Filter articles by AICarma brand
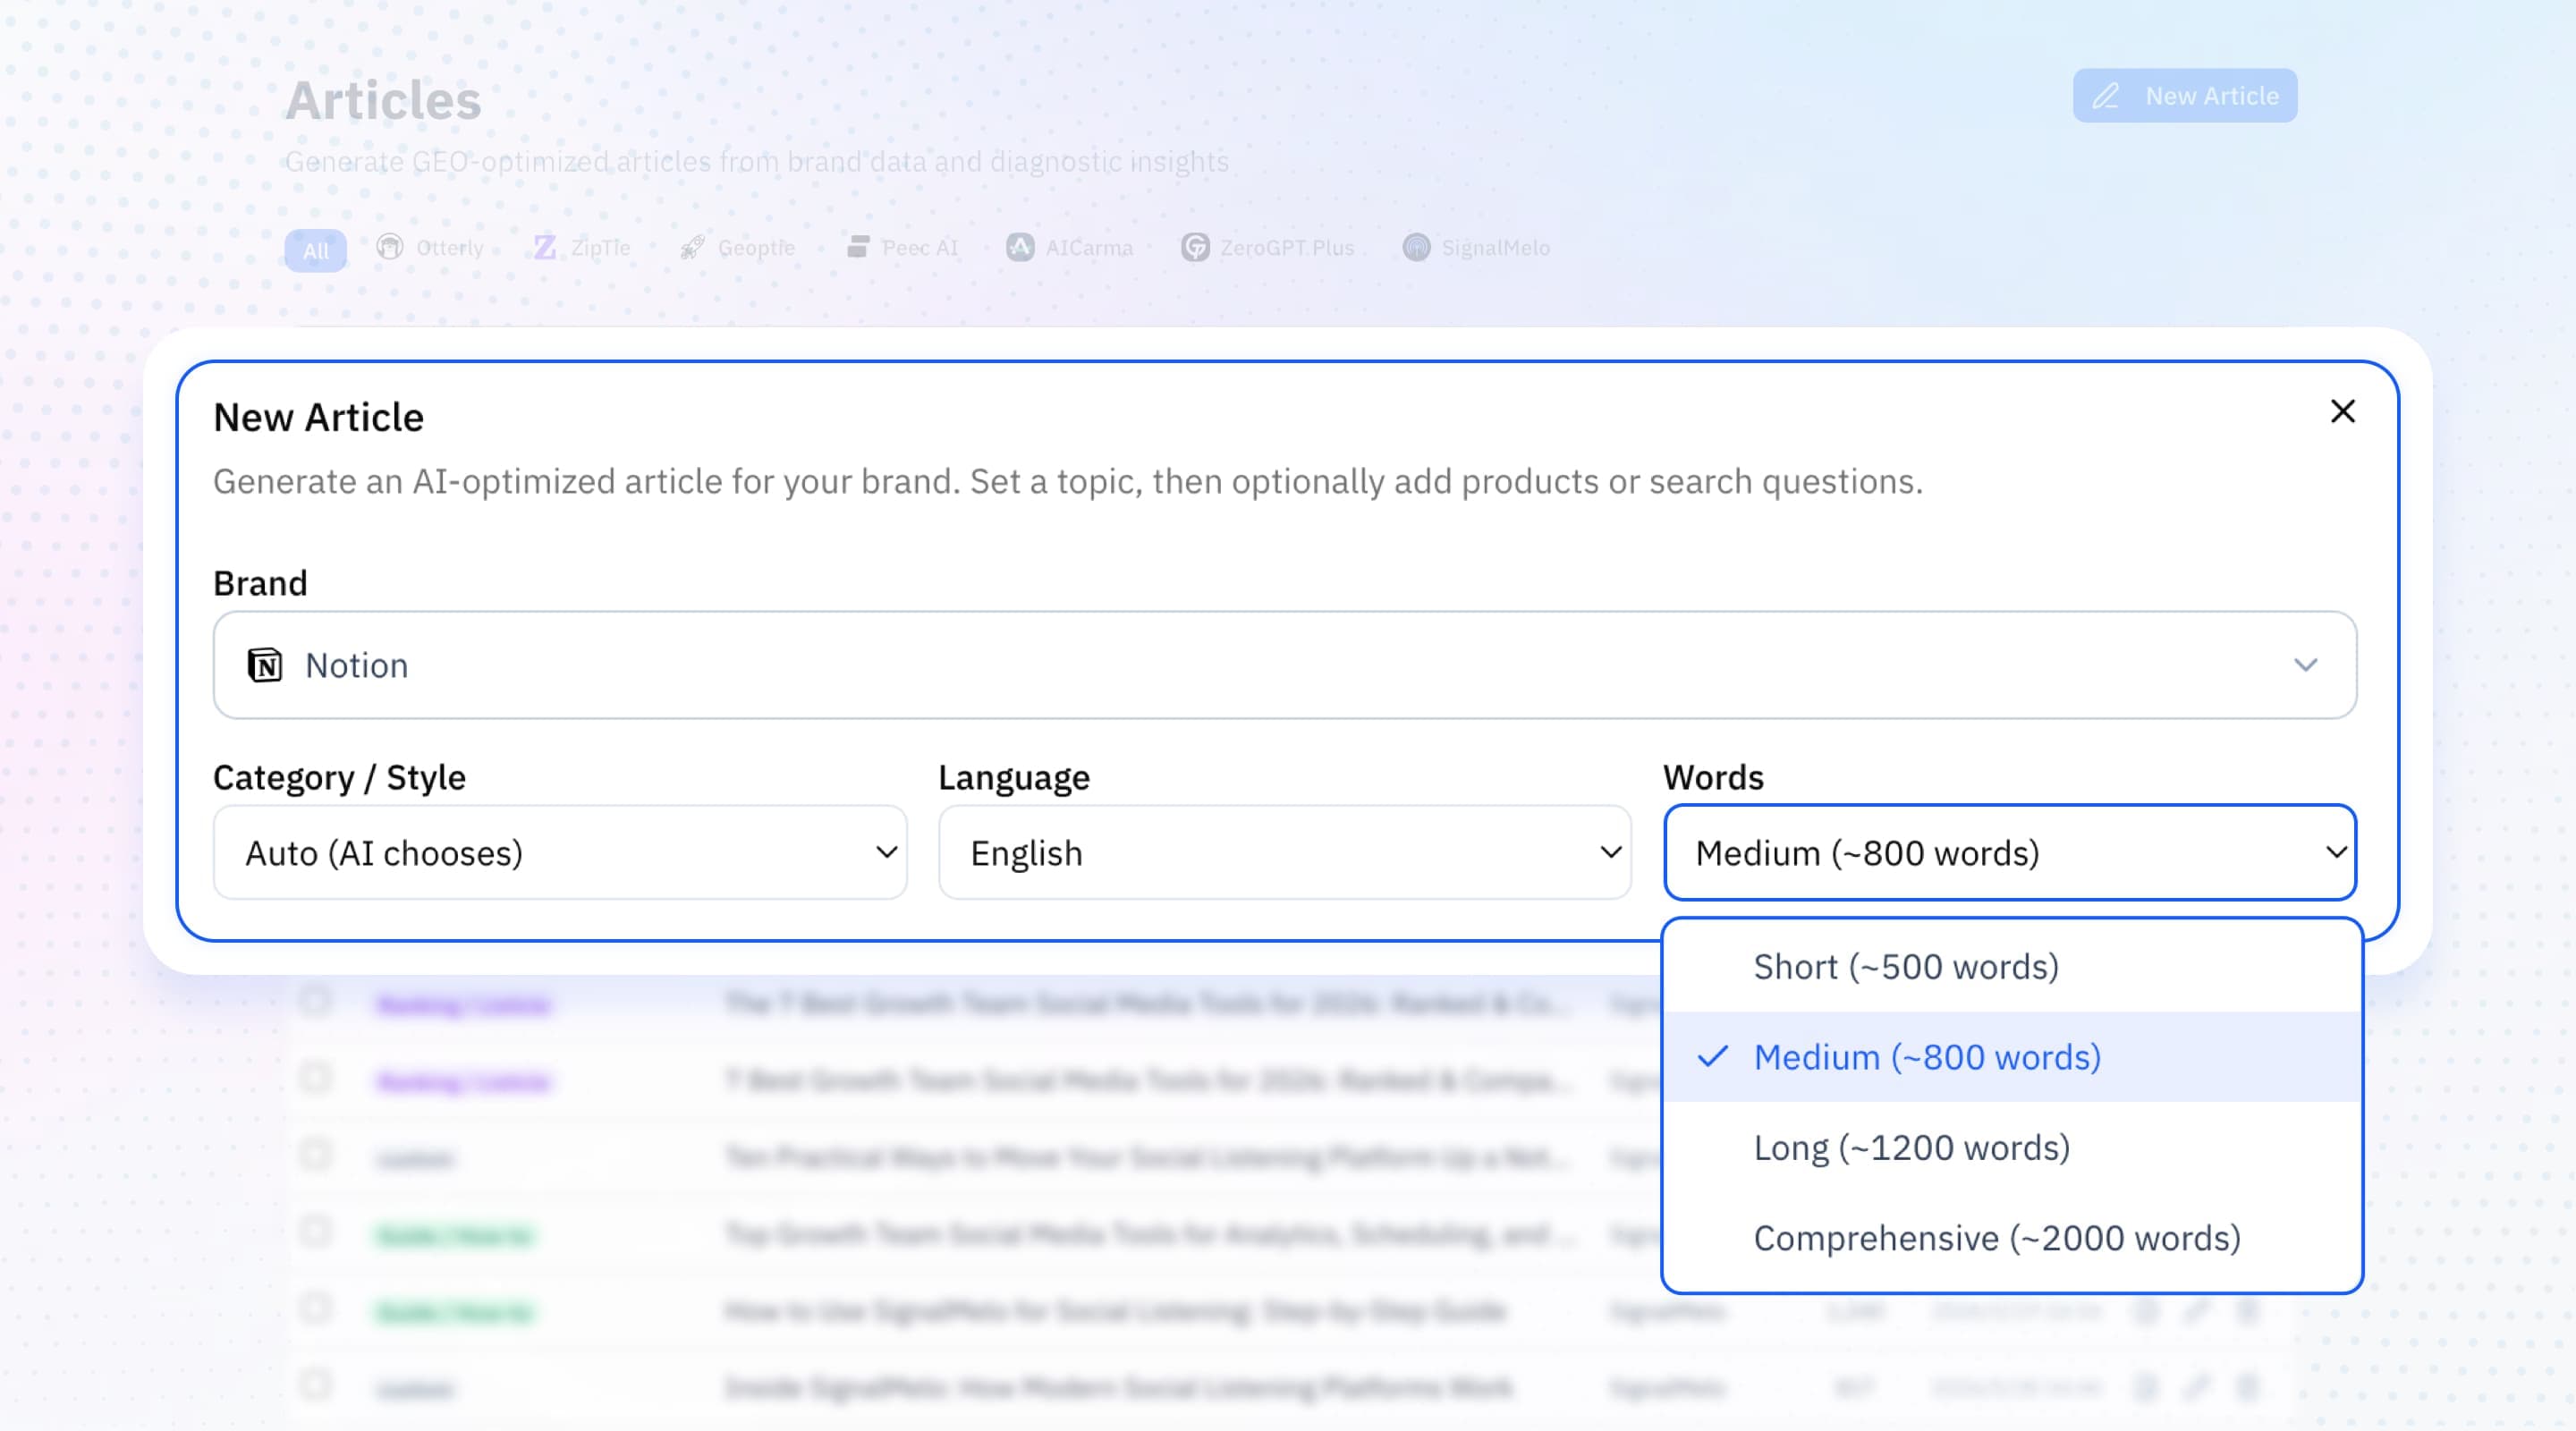The image size is (2576, 1431). [x=1069, y=247]
